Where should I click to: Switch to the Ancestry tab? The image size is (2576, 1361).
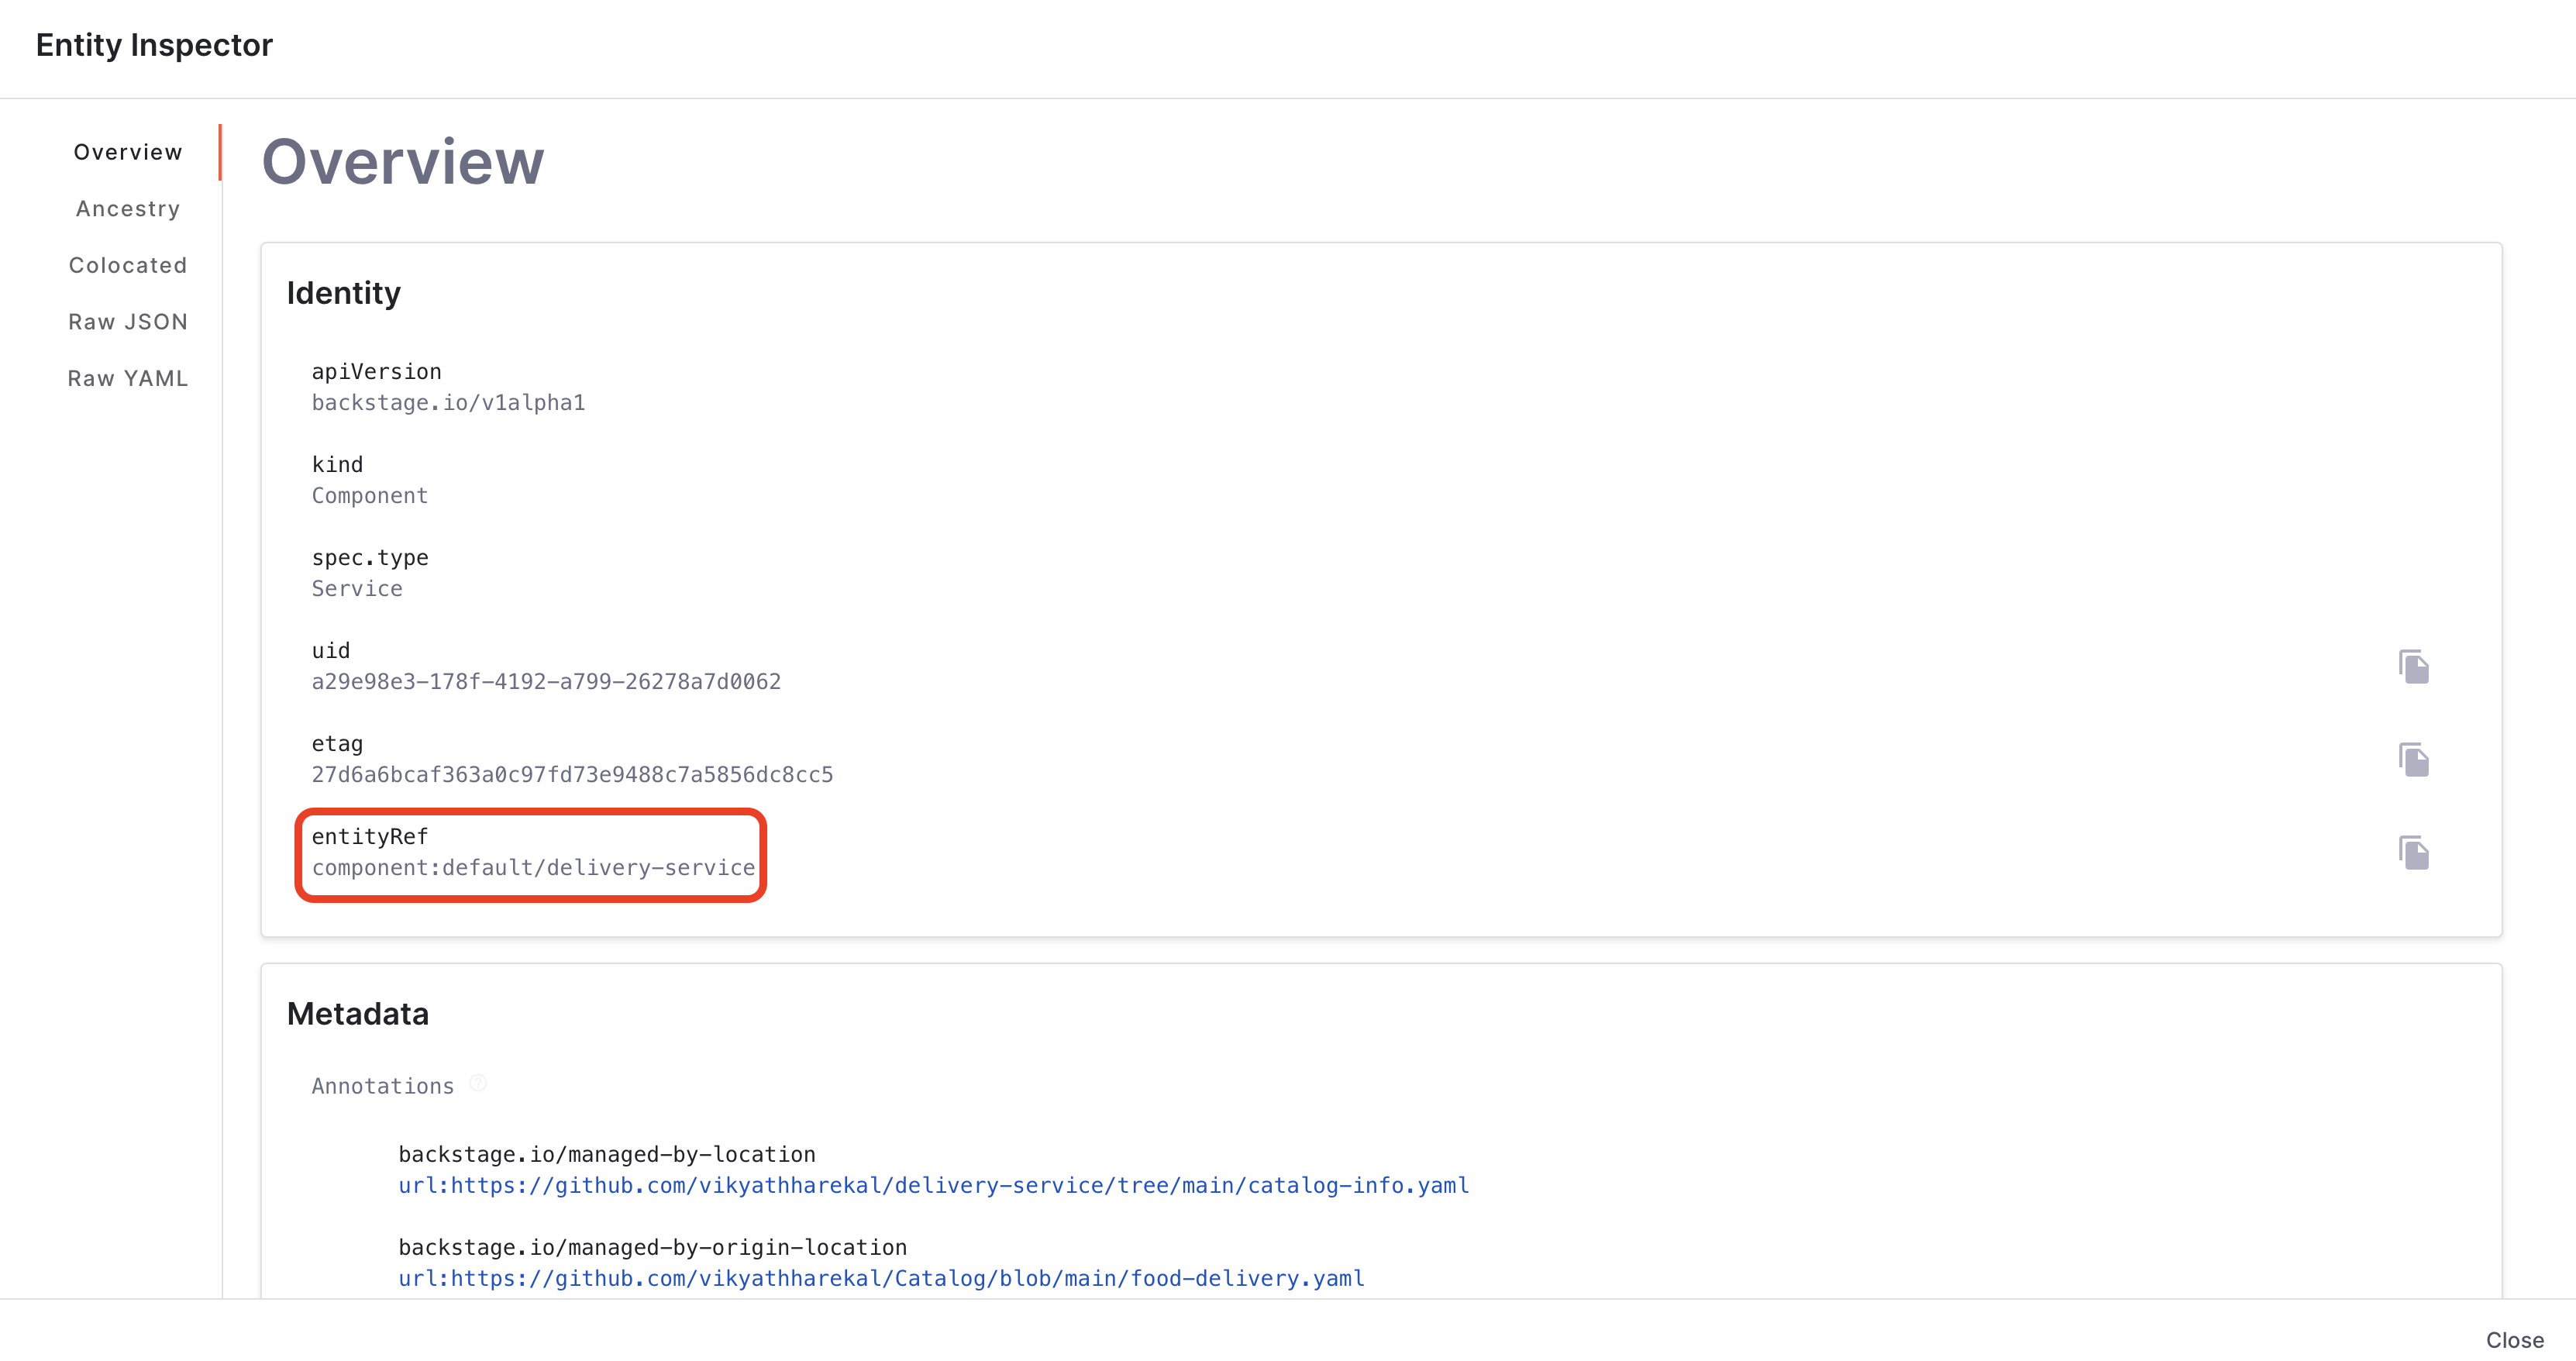(x=128, y=209)
